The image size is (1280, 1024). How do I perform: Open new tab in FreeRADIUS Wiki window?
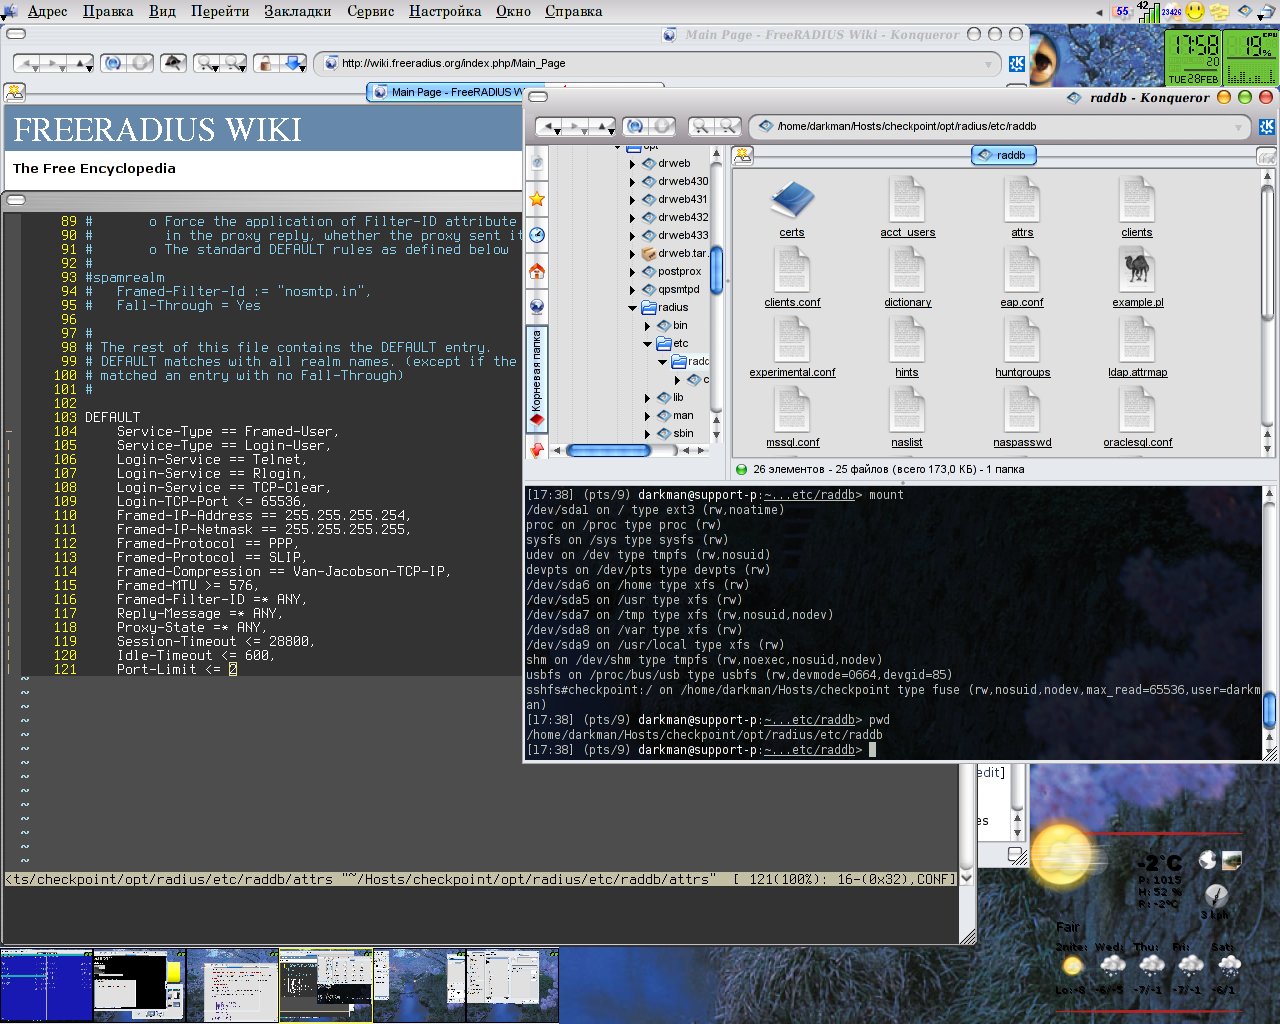tap(14, 92)
